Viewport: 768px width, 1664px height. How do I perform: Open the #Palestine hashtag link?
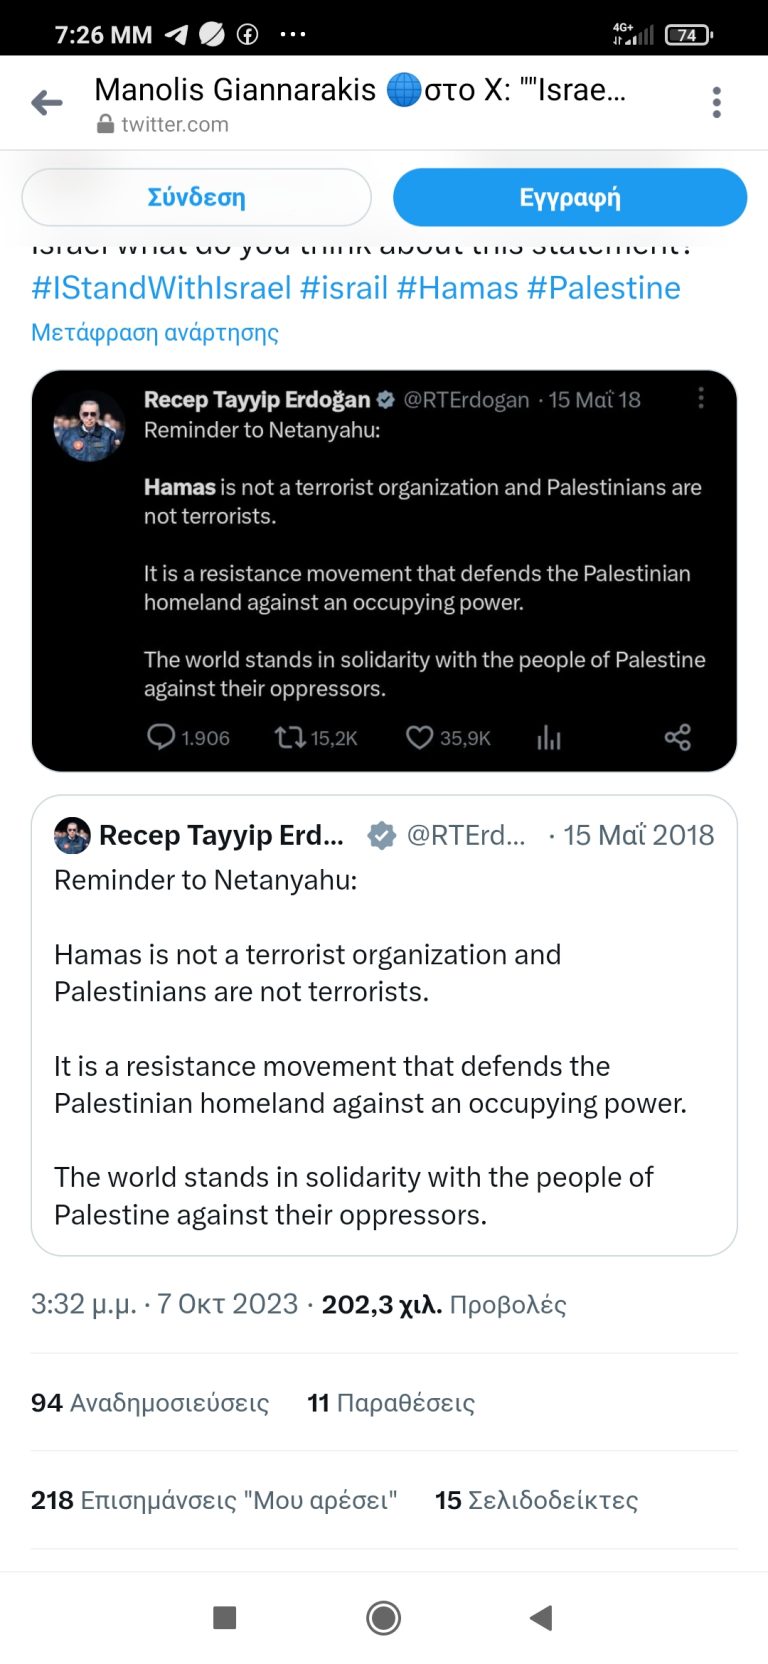[x=603, y=288]
